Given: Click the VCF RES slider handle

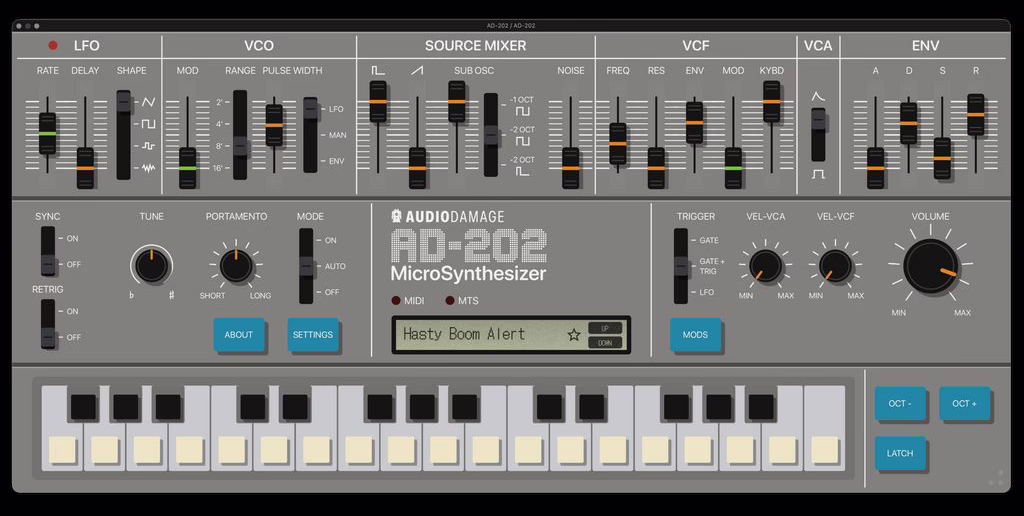Looking at the screenshot, I should point(656,168).
